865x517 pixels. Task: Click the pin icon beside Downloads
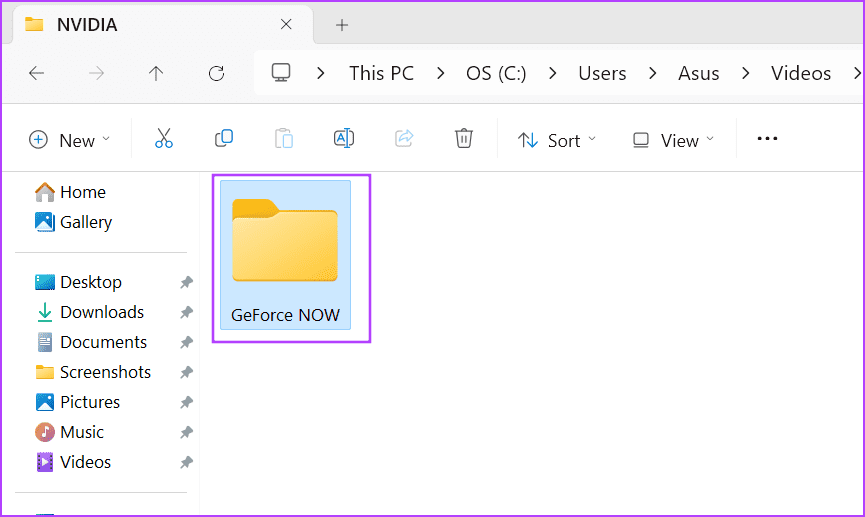click(x=186, y=312)
